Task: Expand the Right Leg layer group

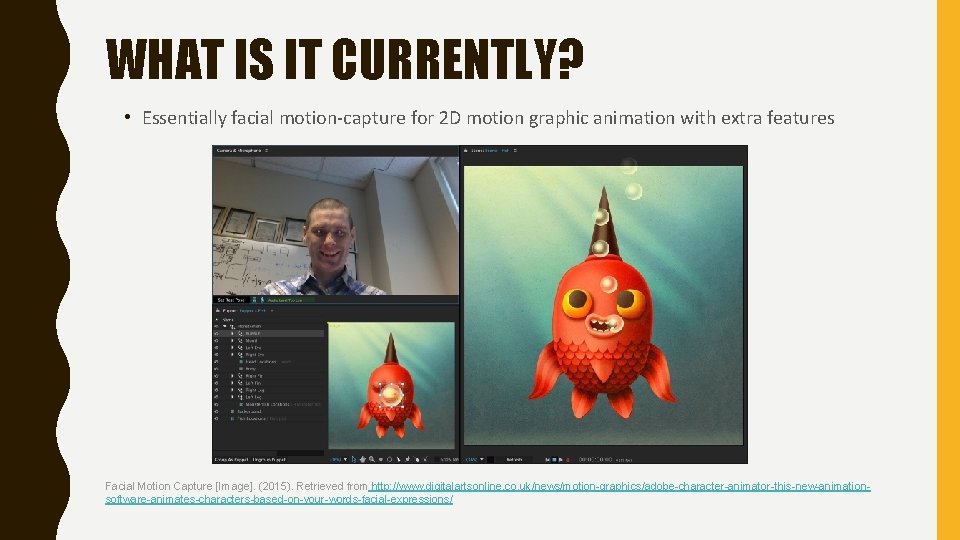Action: coord(232,390)
